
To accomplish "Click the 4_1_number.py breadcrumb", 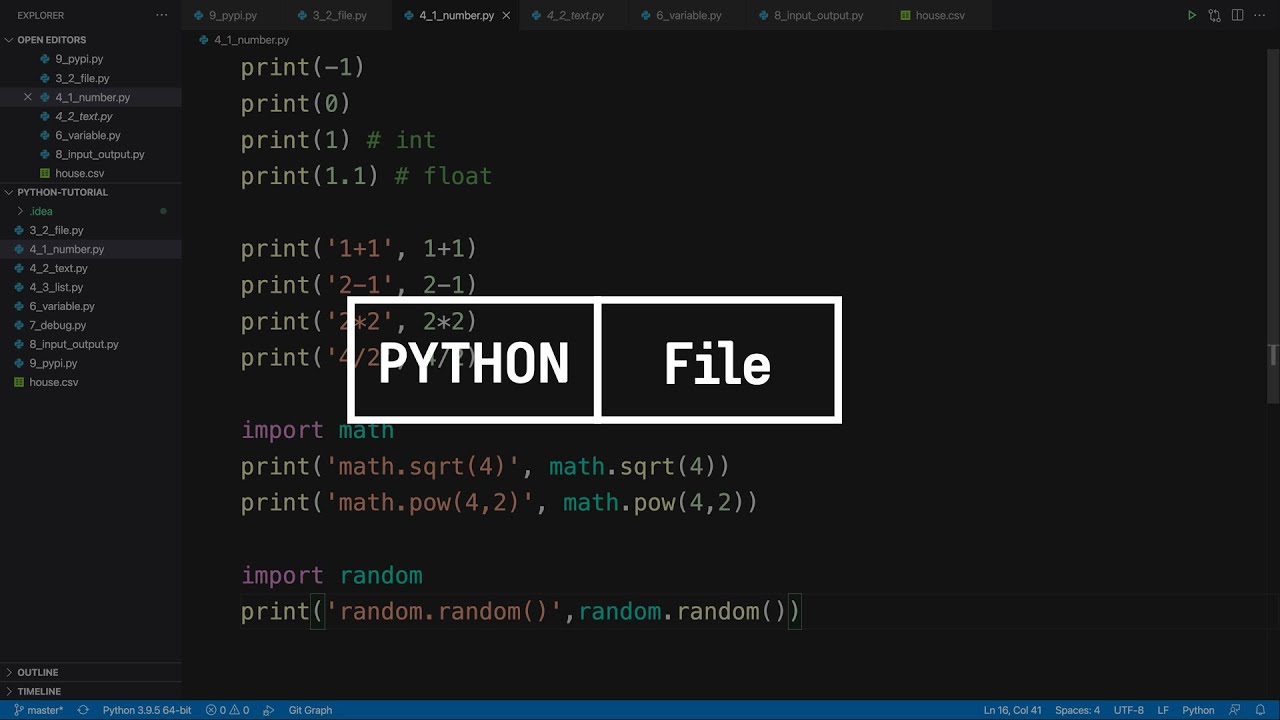I will point(251,40).
